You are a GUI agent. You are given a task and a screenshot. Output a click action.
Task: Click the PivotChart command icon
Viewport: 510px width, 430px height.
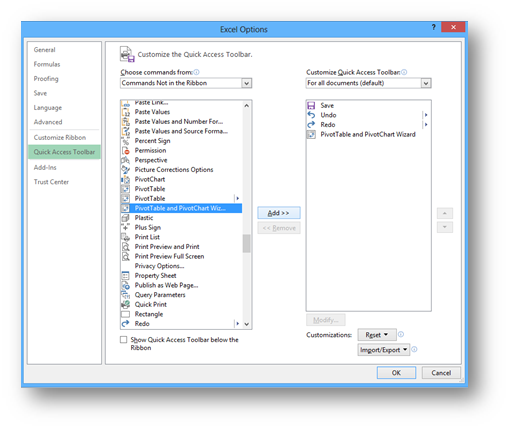pos(126,179)
